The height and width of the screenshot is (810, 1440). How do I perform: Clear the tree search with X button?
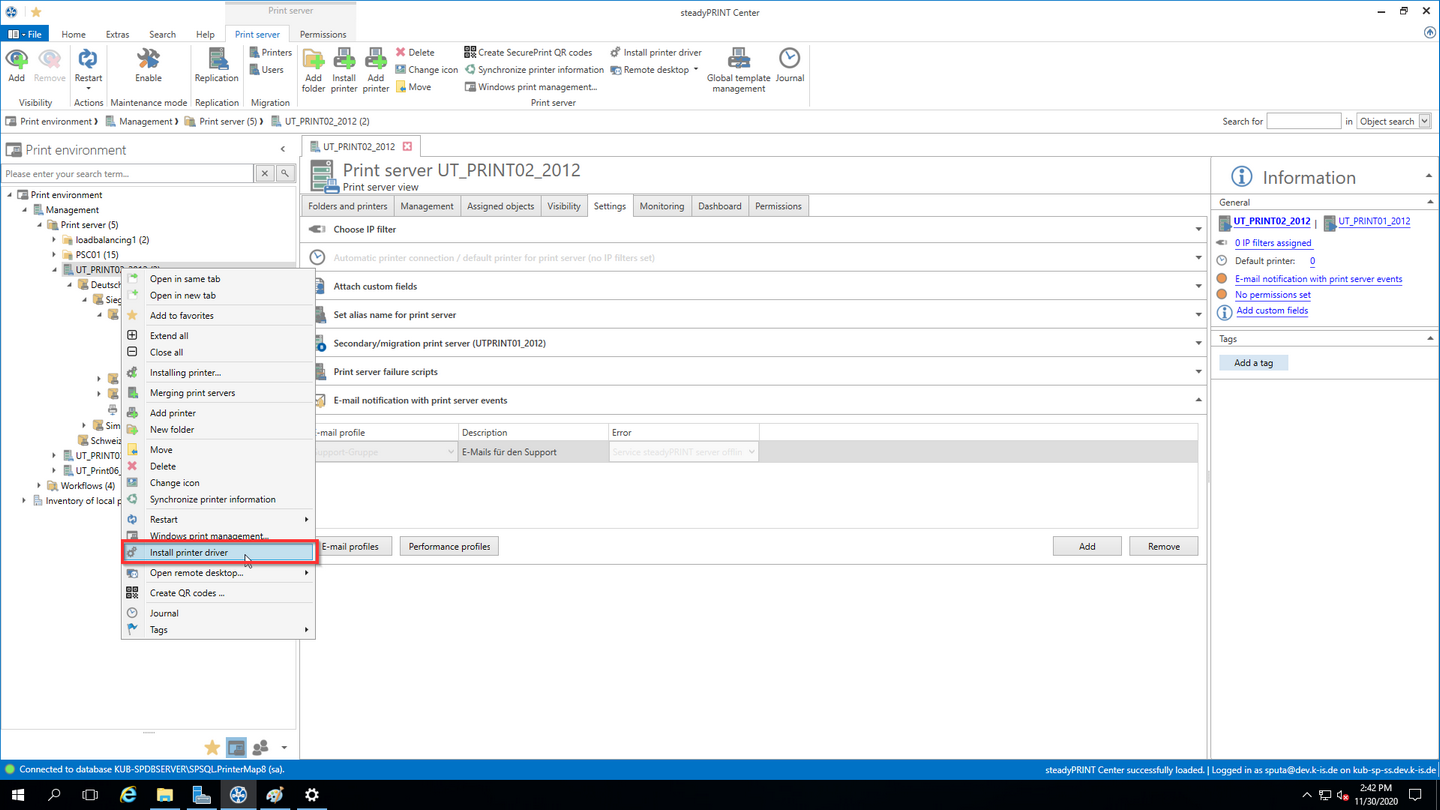(x=265, y=174)
